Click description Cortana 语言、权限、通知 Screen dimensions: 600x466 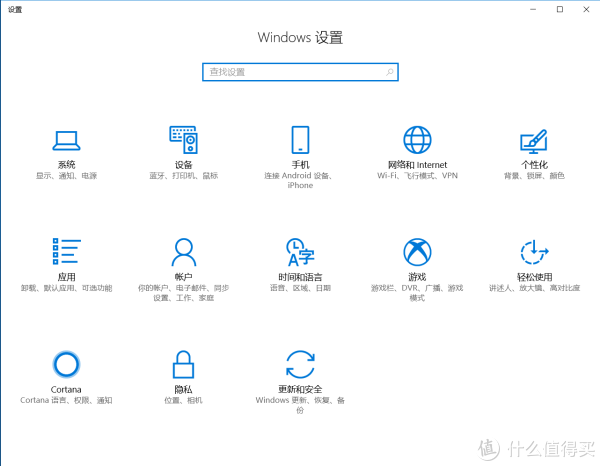pos(66,400)
